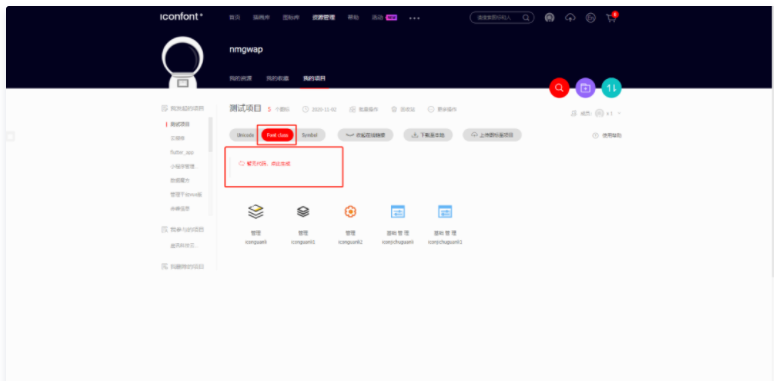The image size is (774, 381).
Task: Open the highlighted bold navigation item
Action: tap(323, 18)
